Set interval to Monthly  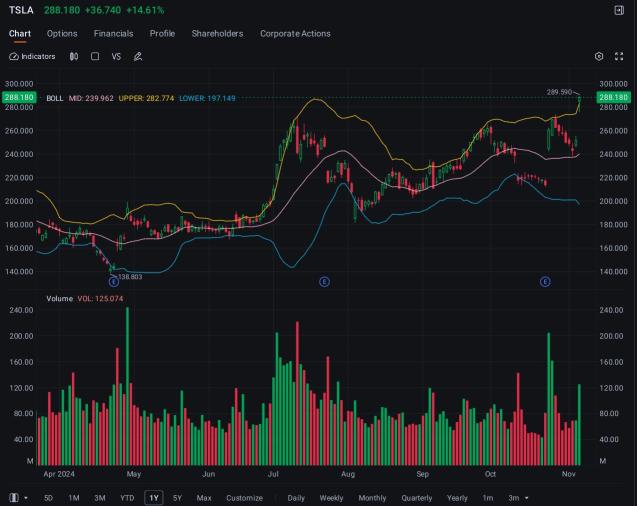pos(372,498)
